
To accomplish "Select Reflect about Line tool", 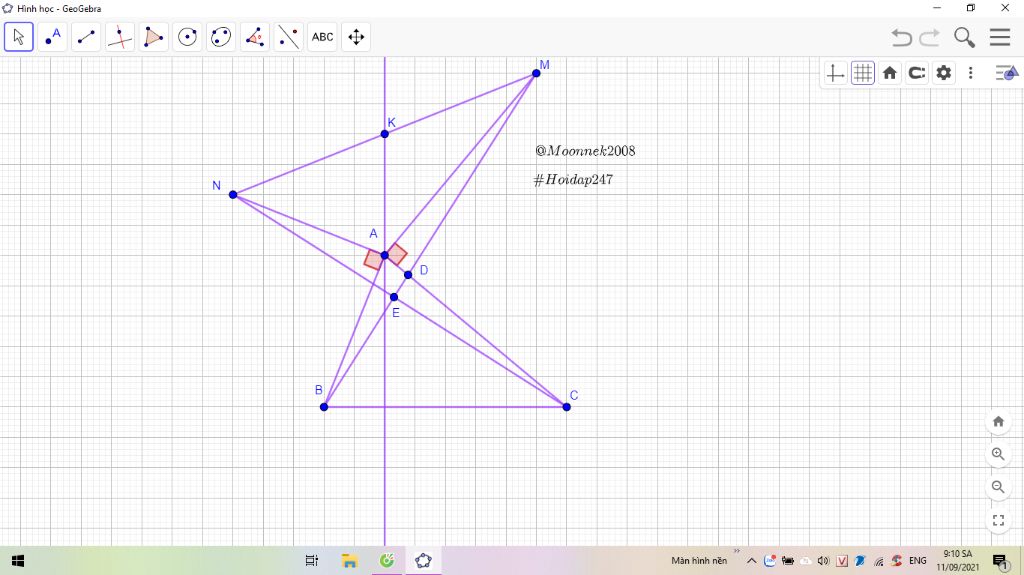I will tap(289, 37).
